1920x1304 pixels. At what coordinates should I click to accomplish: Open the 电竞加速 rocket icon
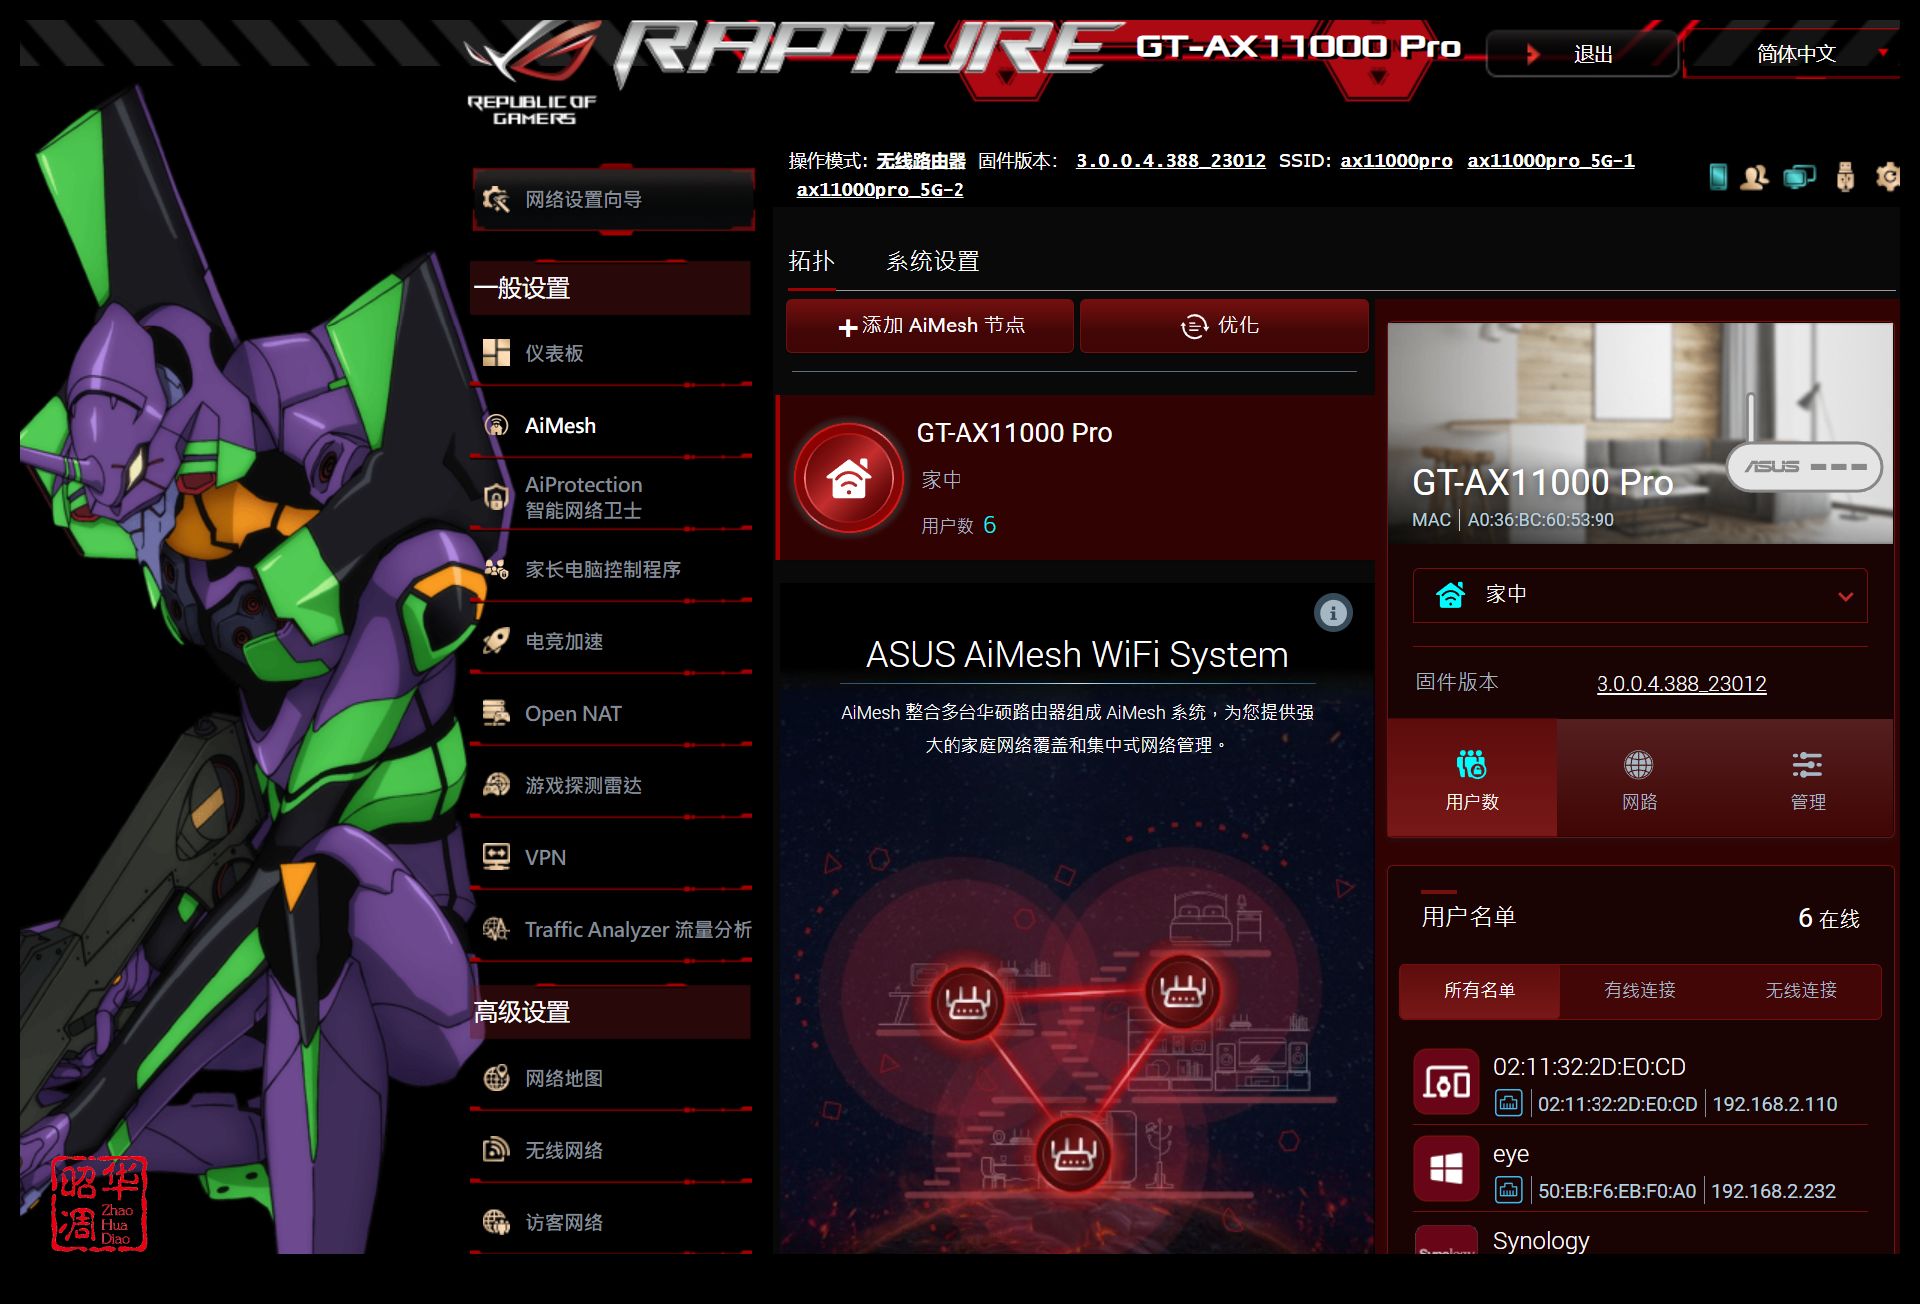coord(496,641)
